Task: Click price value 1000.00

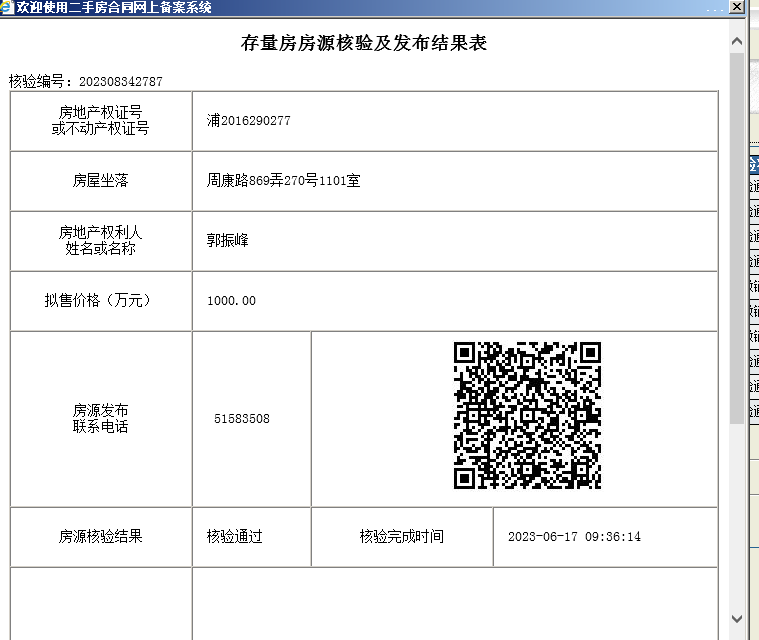Action: (x=231, y=301)
